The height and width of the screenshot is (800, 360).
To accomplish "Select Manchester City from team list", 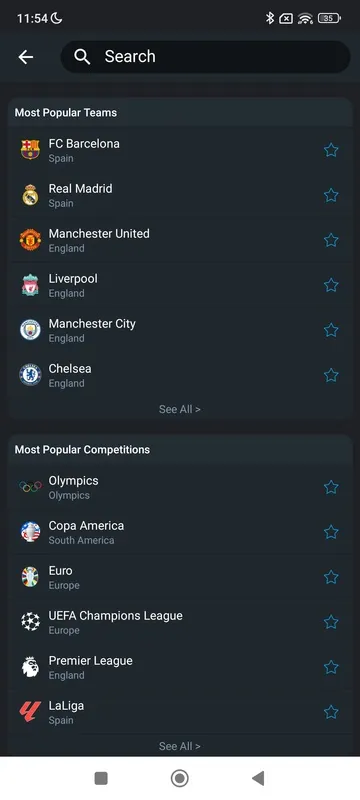I will point(180,330).
